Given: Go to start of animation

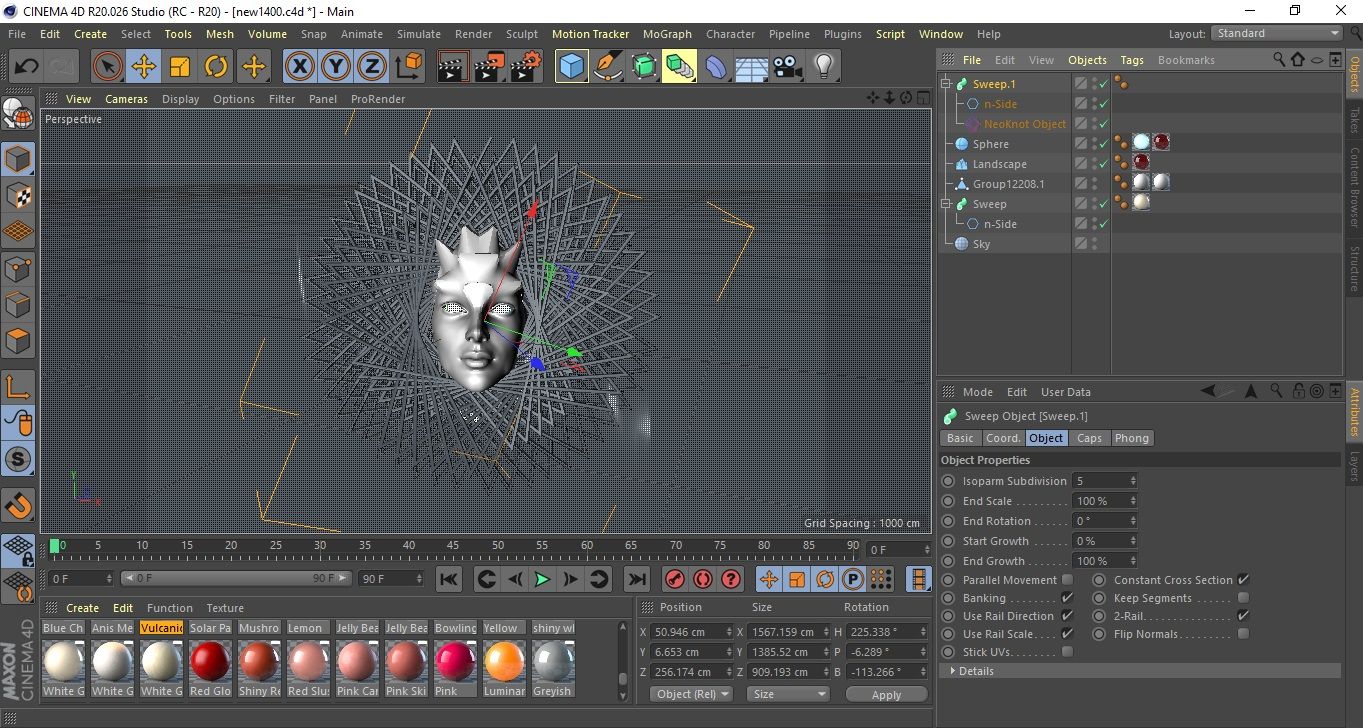Looking at the screenshot, I should (449, 579).
